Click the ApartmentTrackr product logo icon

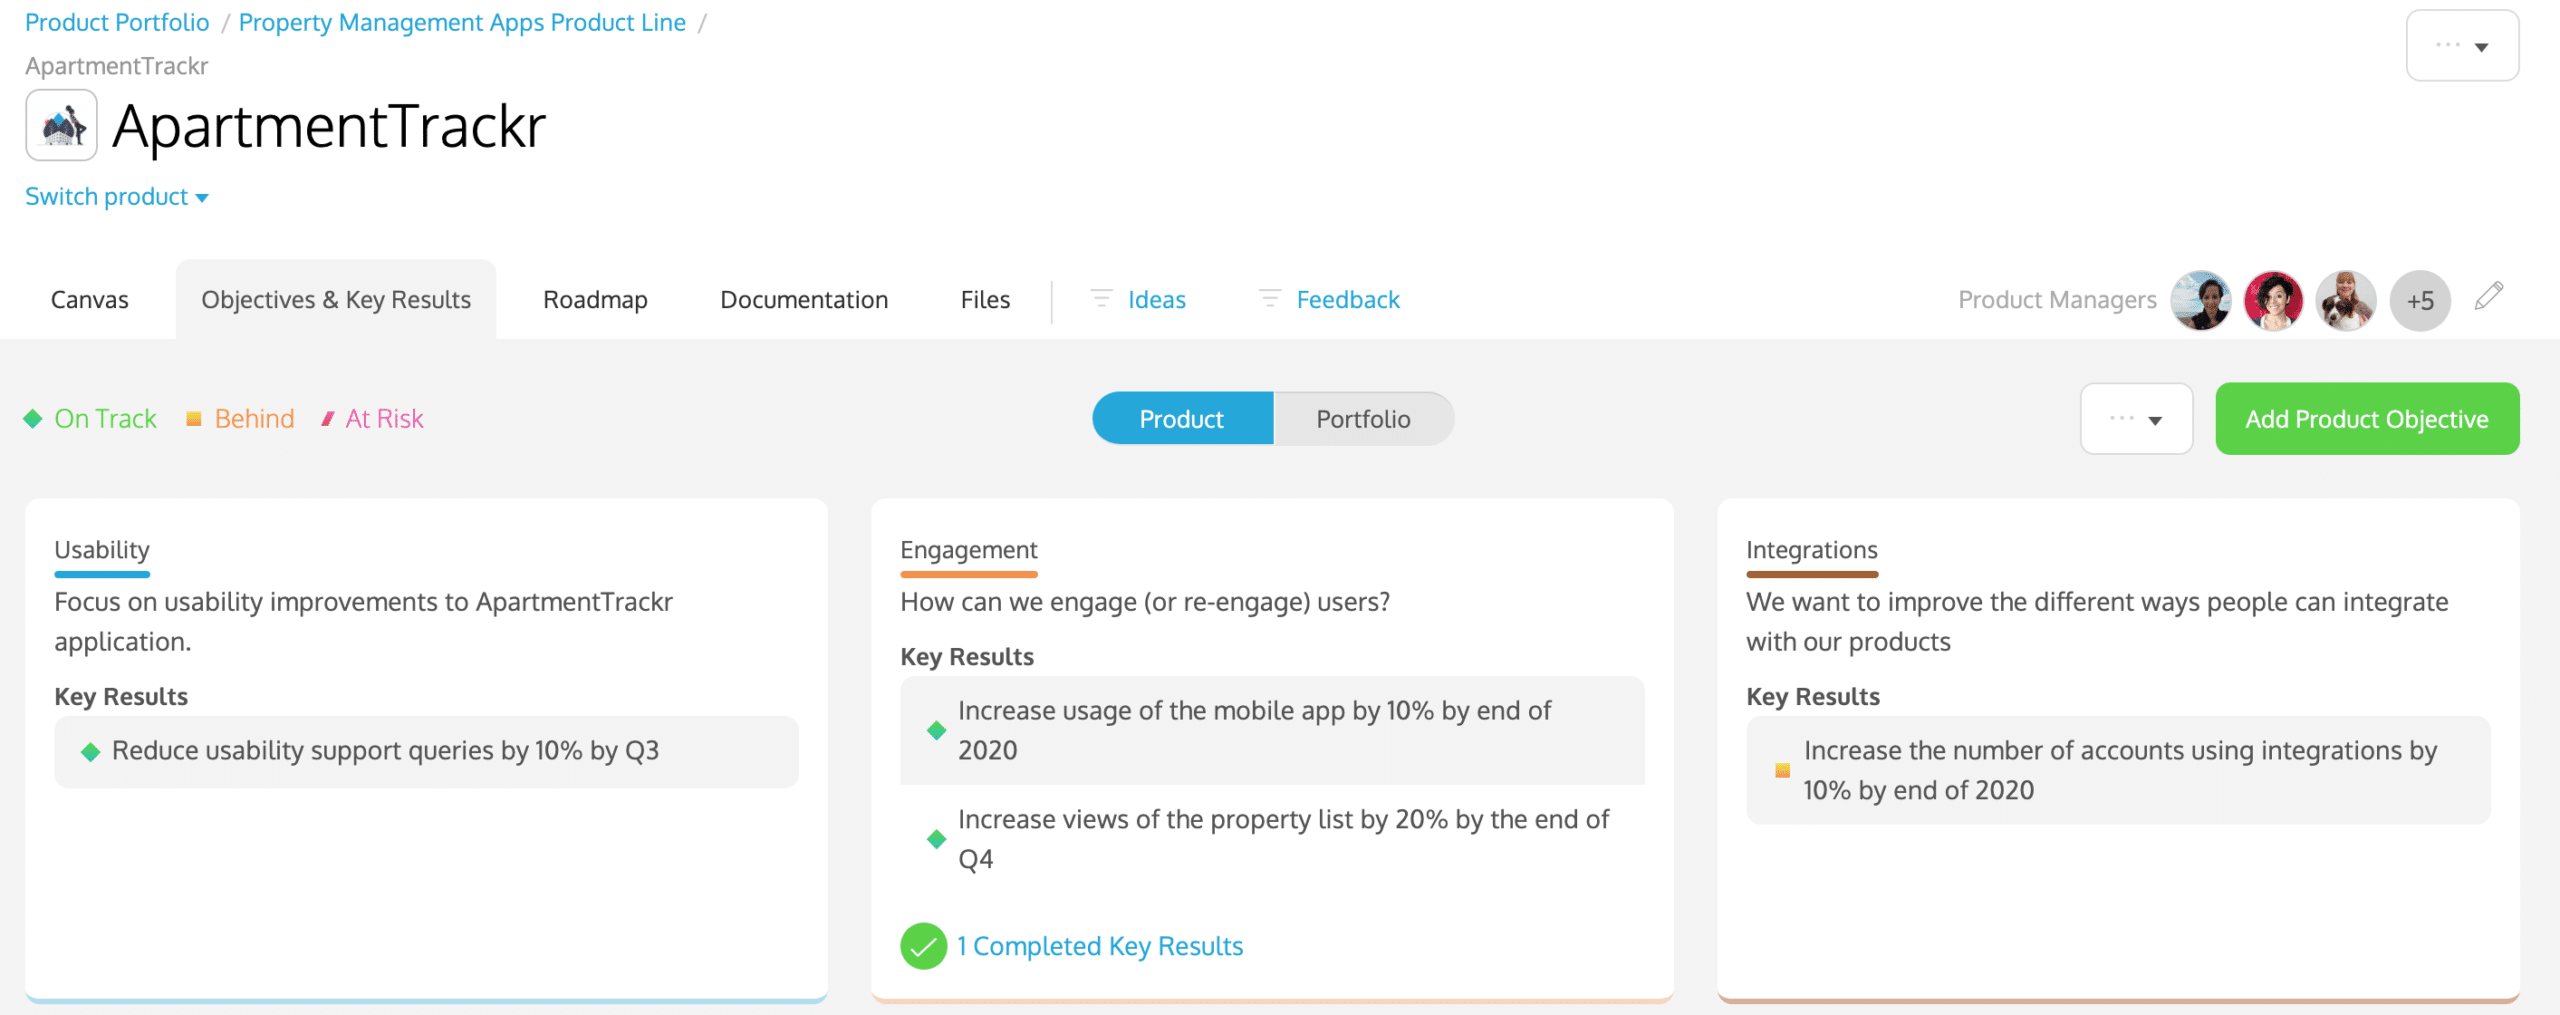[61, 126]
